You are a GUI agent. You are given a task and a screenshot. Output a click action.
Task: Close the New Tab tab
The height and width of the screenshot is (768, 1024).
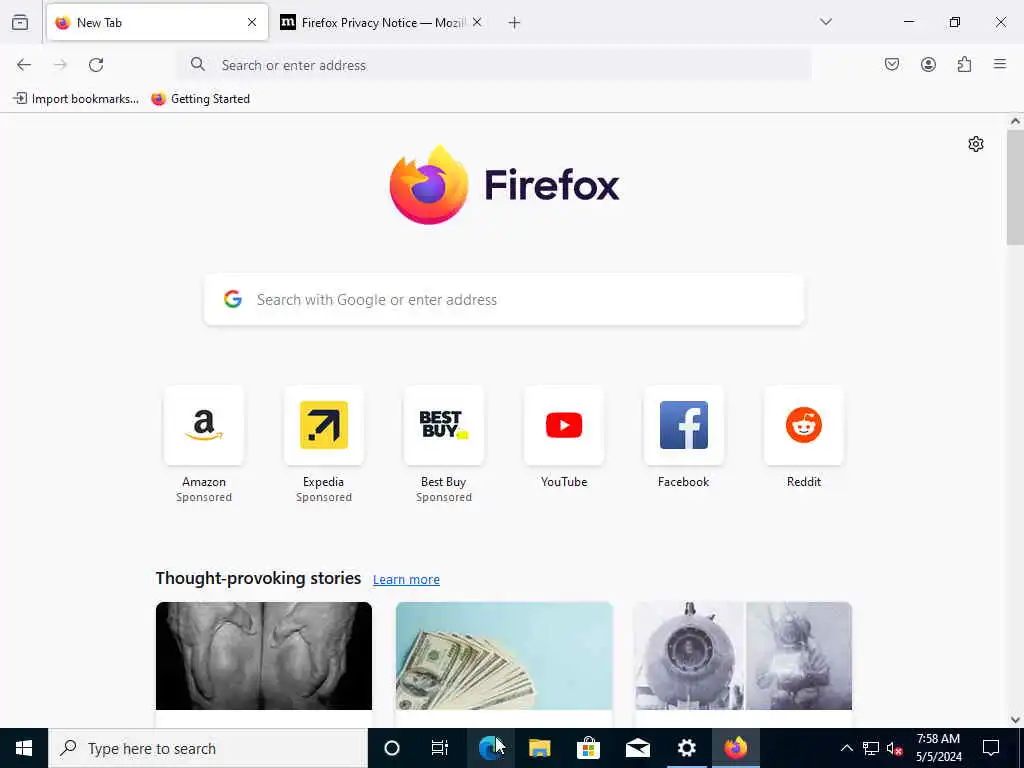point(252,22)
